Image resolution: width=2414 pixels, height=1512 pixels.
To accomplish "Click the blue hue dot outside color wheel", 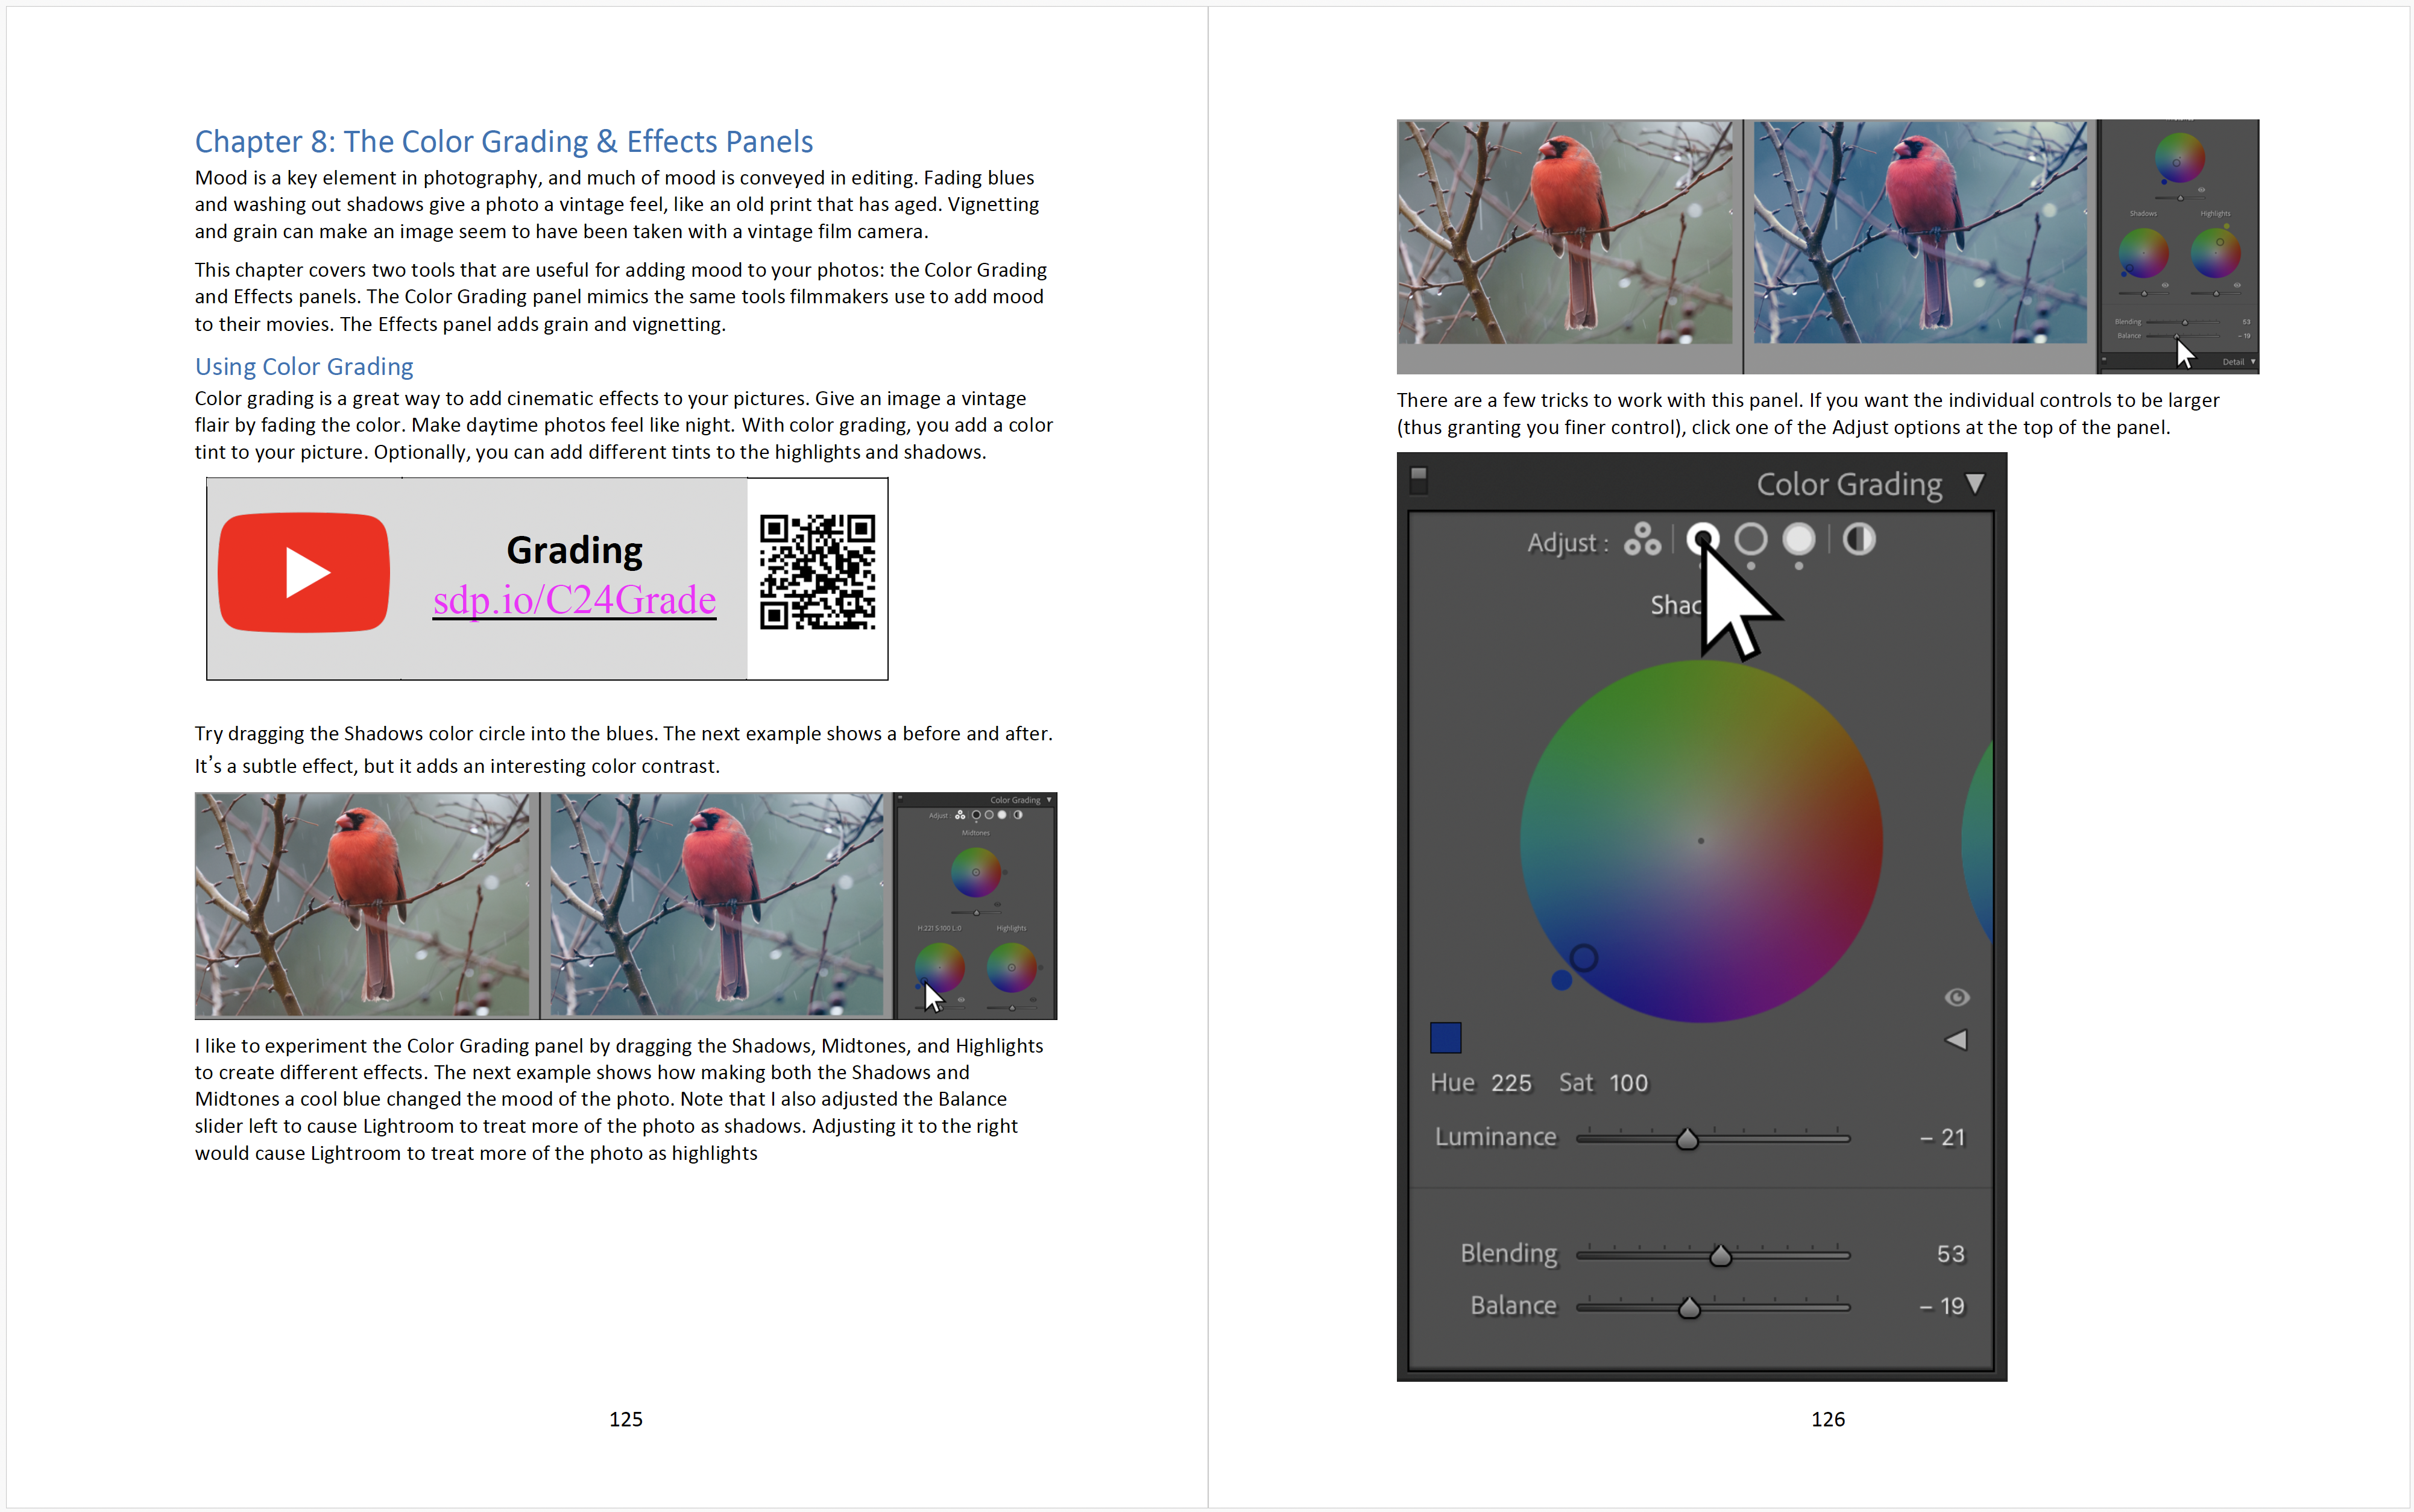I will tap(1561, 981).
